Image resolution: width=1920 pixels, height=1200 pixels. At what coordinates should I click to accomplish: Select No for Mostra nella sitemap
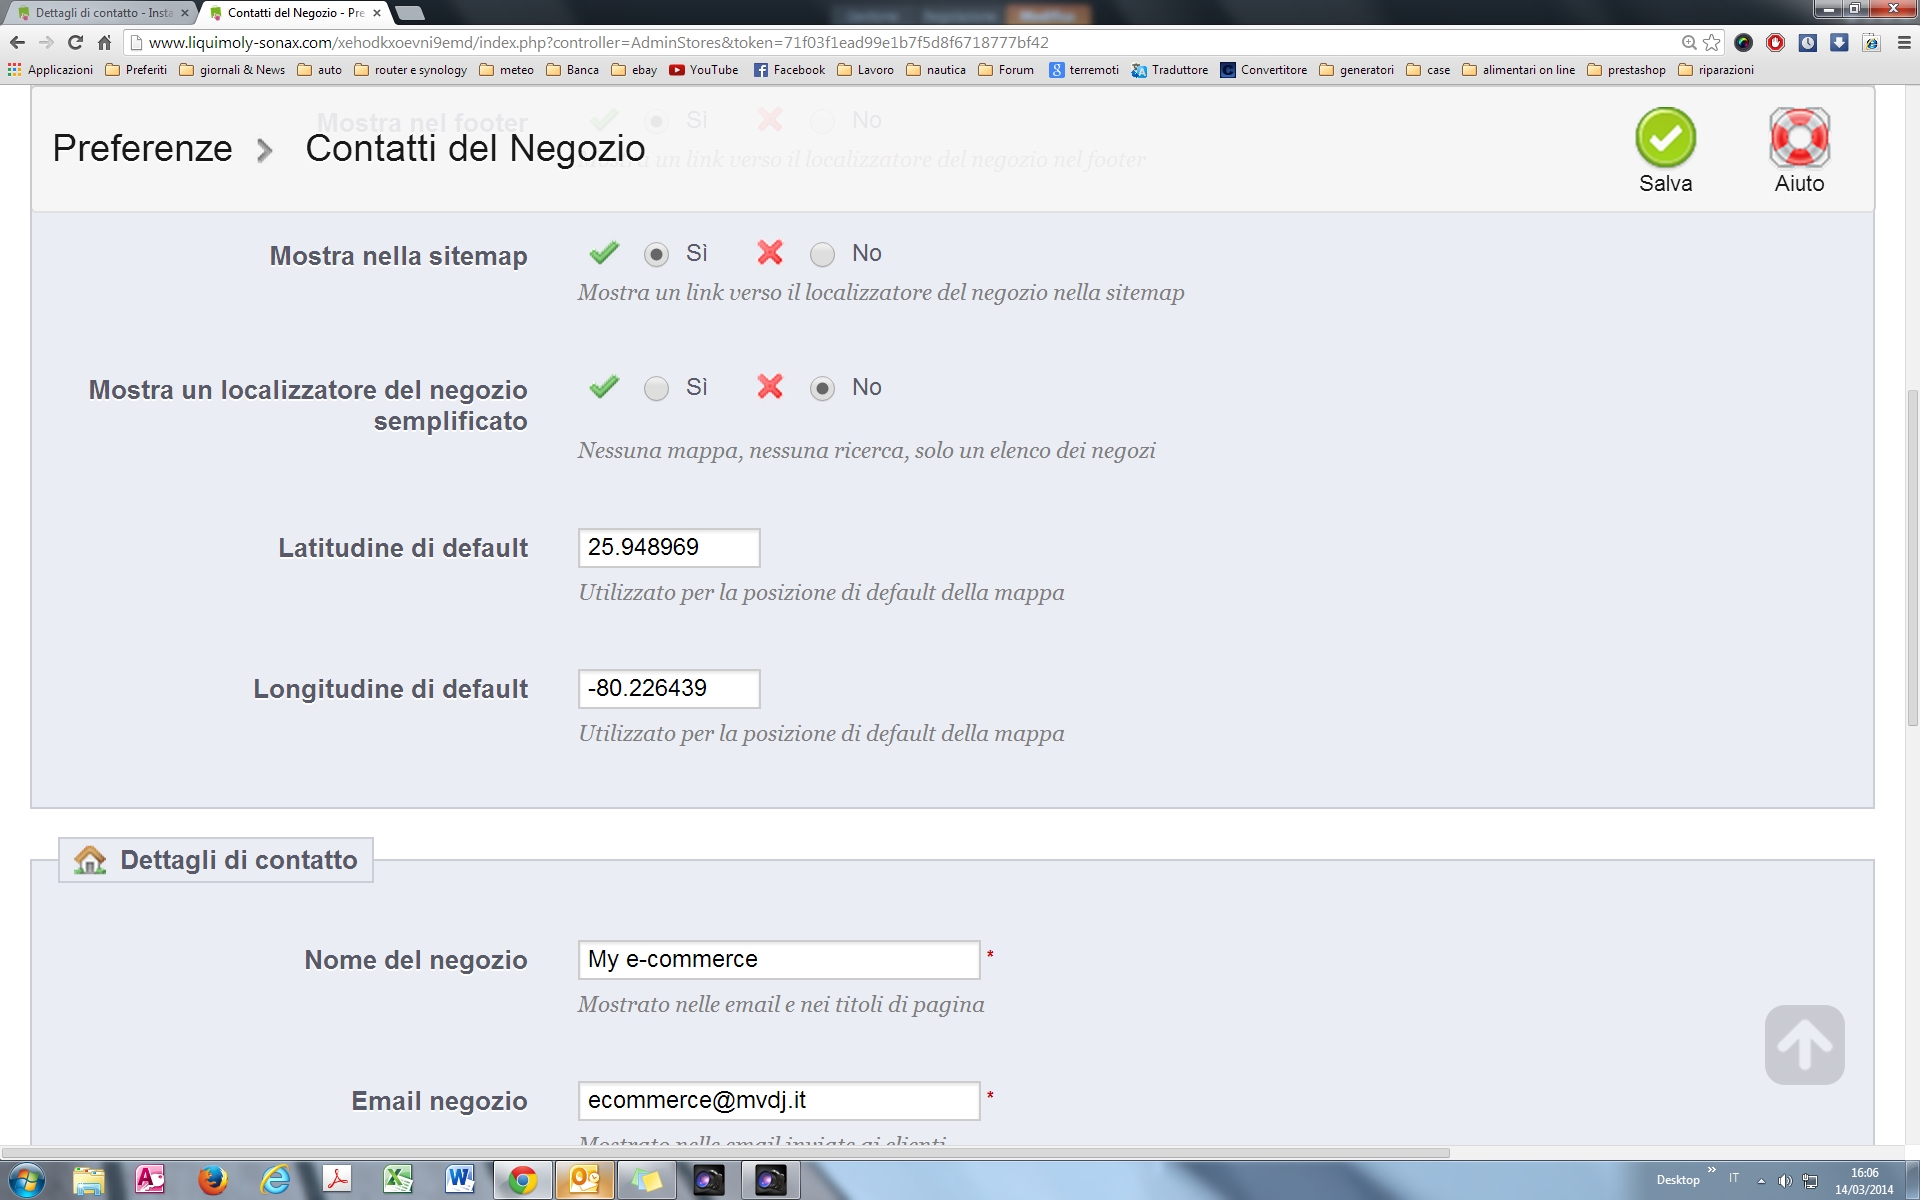click(x=822, y=255)
